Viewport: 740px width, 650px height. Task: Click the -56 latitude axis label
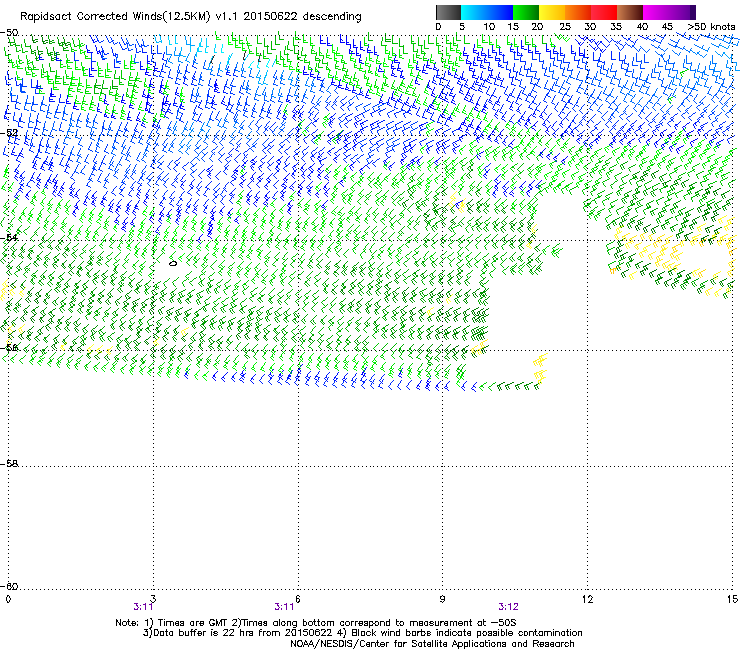point(9,347)
